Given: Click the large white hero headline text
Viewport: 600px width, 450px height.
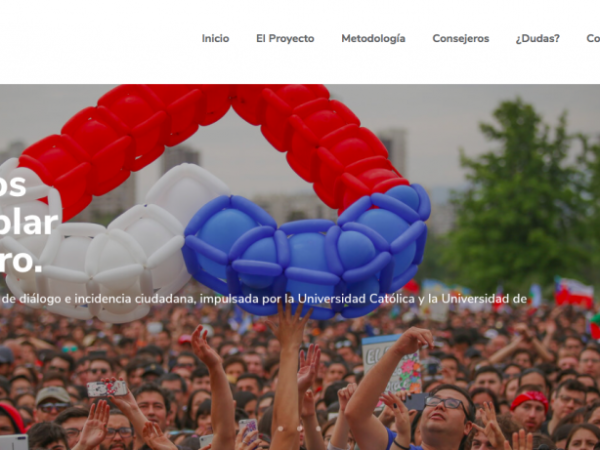Looking at the screenshot, I should pyautogui.click(x=27, y=223).
